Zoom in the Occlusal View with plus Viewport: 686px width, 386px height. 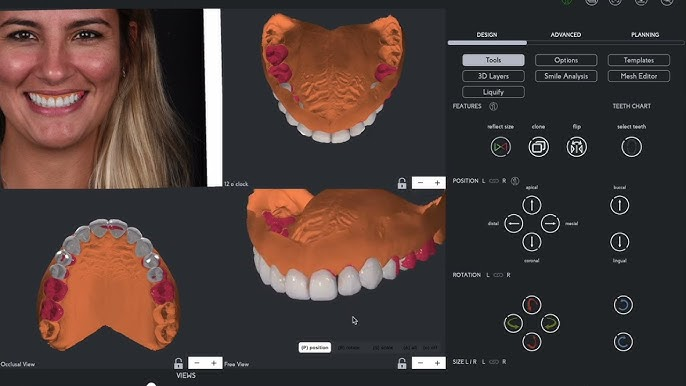pyautogui.click(x=214, y=363)
